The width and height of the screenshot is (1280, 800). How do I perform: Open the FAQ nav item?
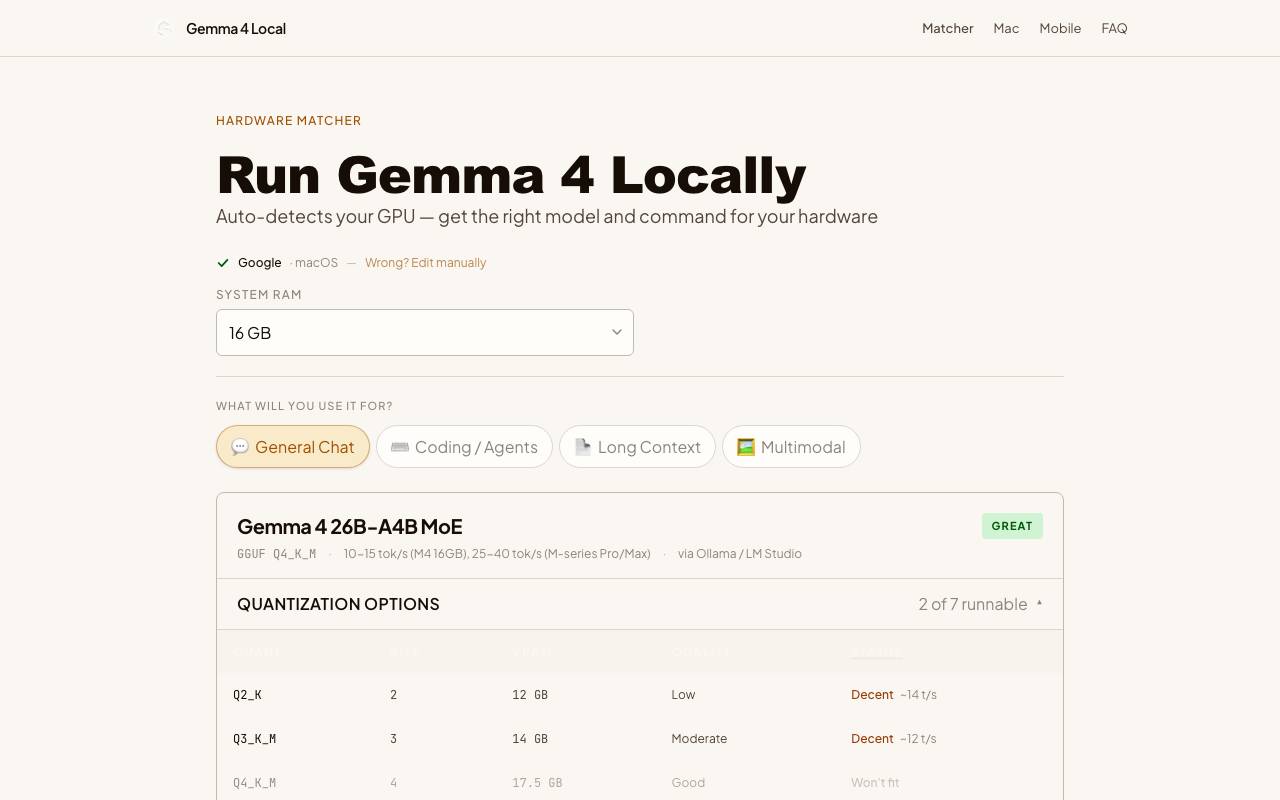1114,29
